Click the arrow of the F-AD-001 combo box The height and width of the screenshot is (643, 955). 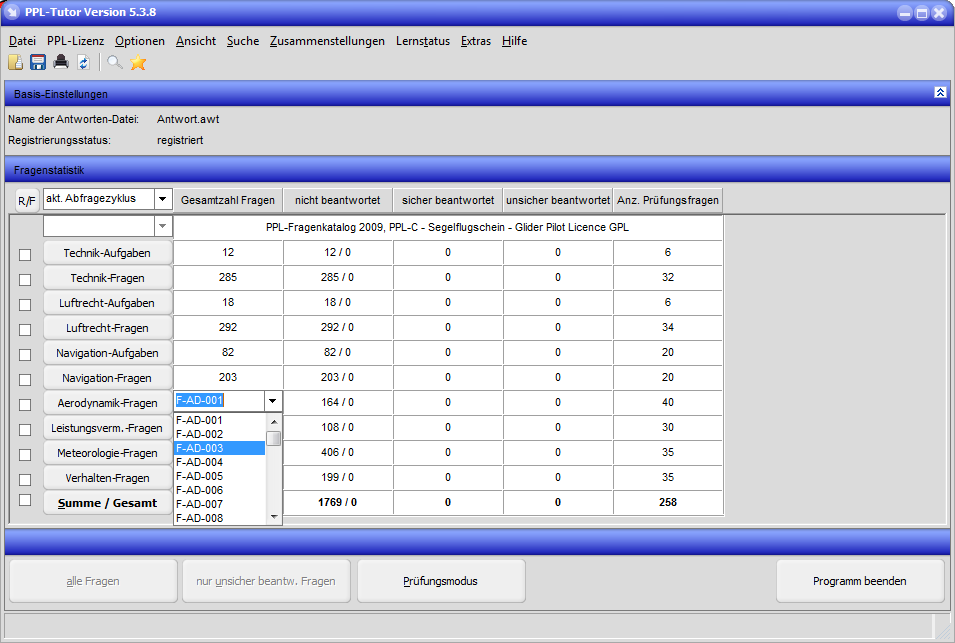[x=273, y=401]
